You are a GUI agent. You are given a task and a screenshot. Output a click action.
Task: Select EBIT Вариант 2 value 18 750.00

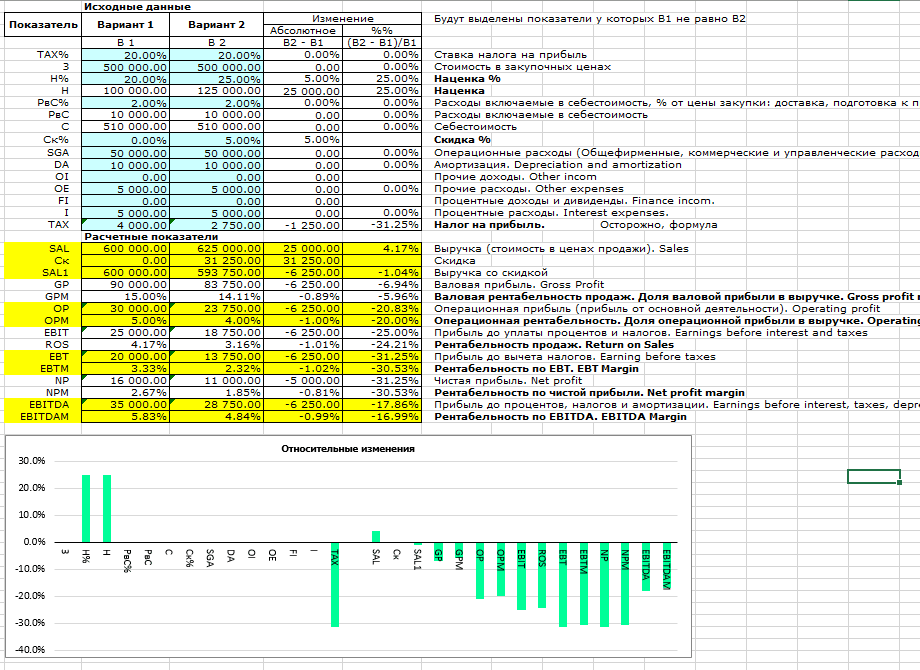217,333
